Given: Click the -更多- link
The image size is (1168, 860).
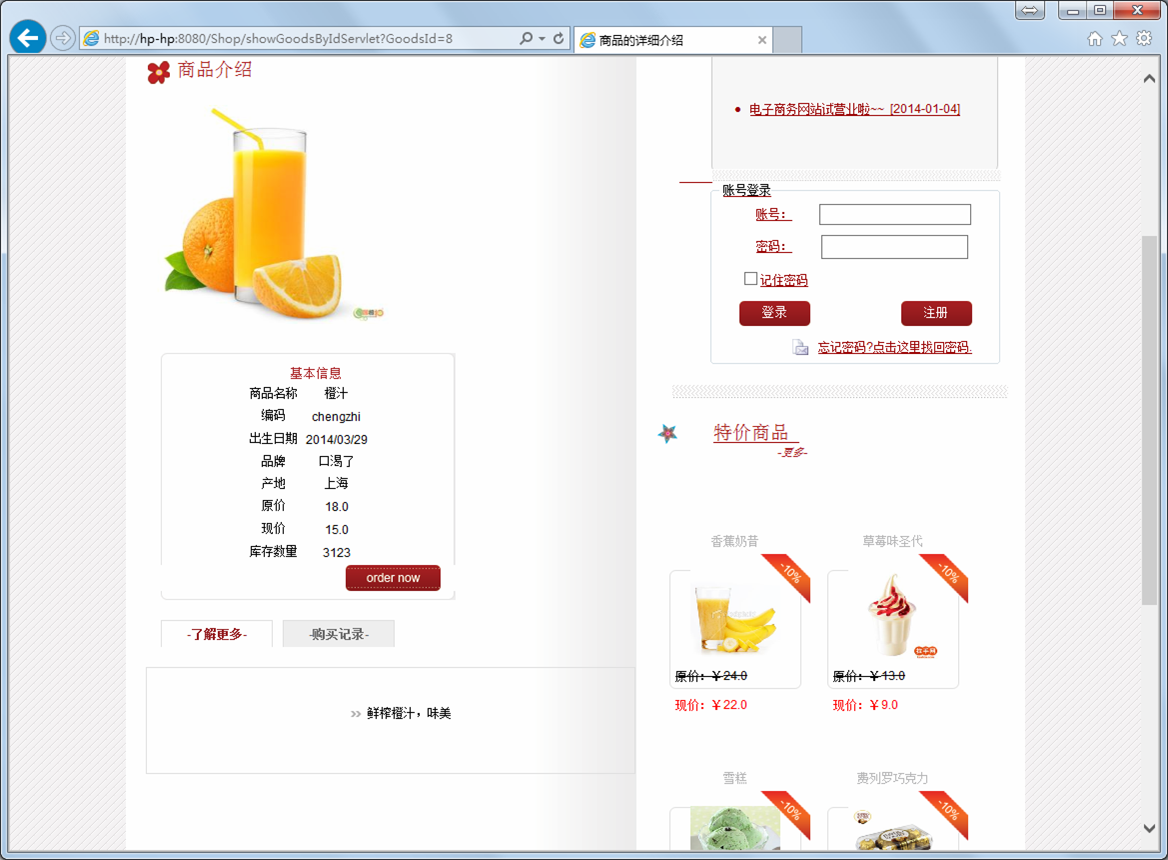Looking at the screenshot, I should pos(792,453).
